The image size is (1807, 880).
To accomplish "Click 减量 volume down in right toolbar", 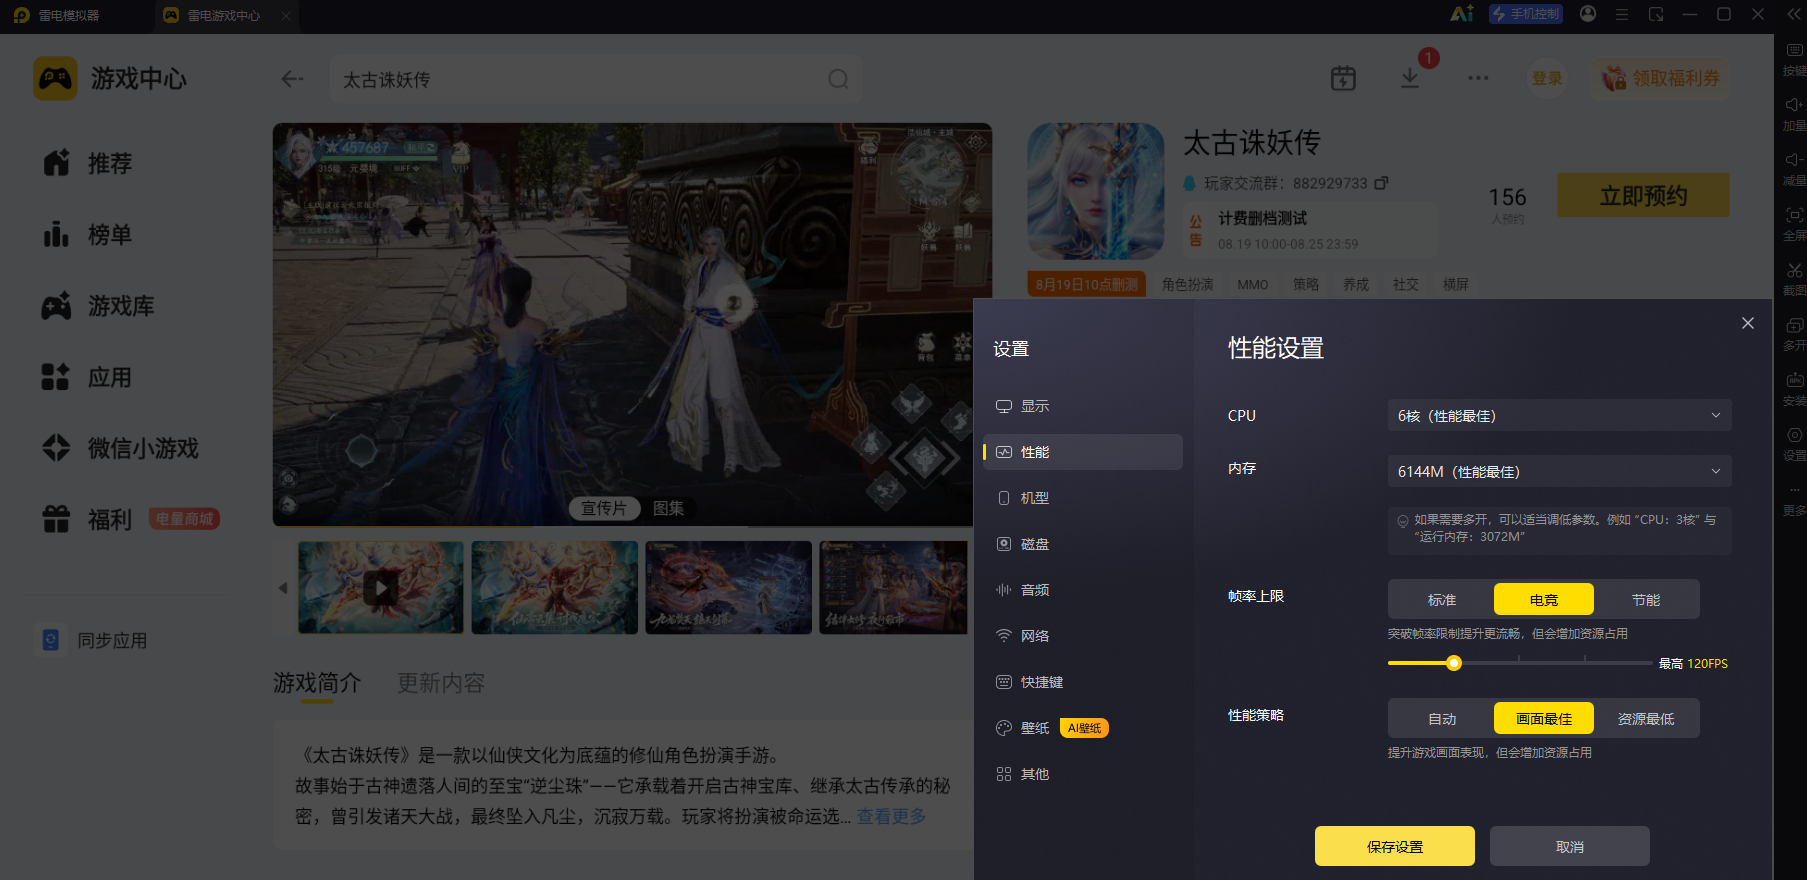I will (1794, 168).
